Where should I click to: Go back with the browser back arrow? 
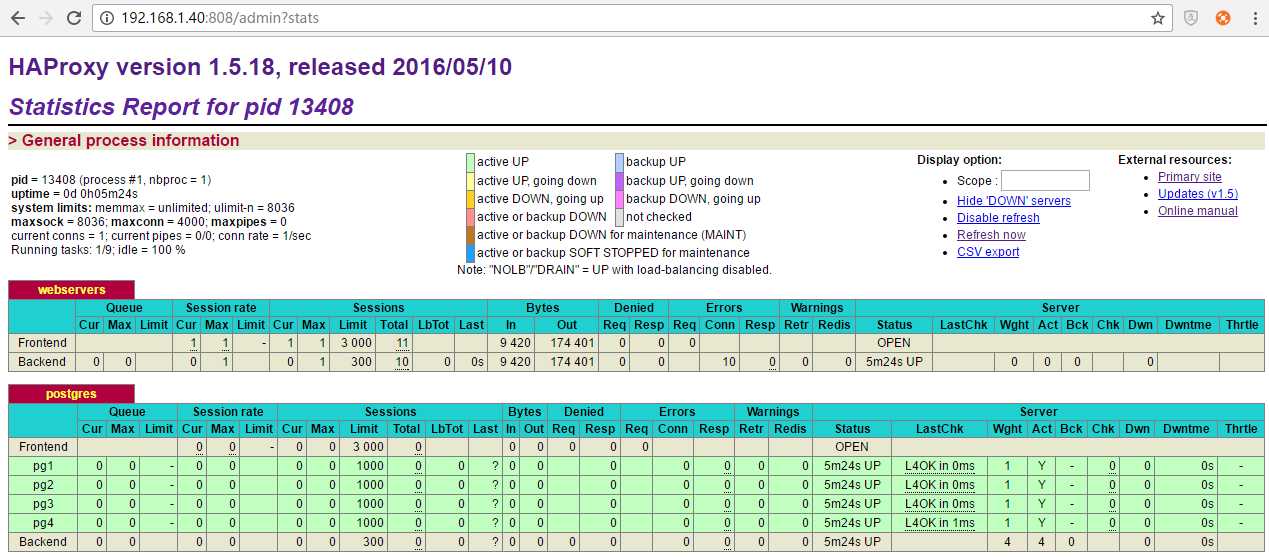pos(17,18)
